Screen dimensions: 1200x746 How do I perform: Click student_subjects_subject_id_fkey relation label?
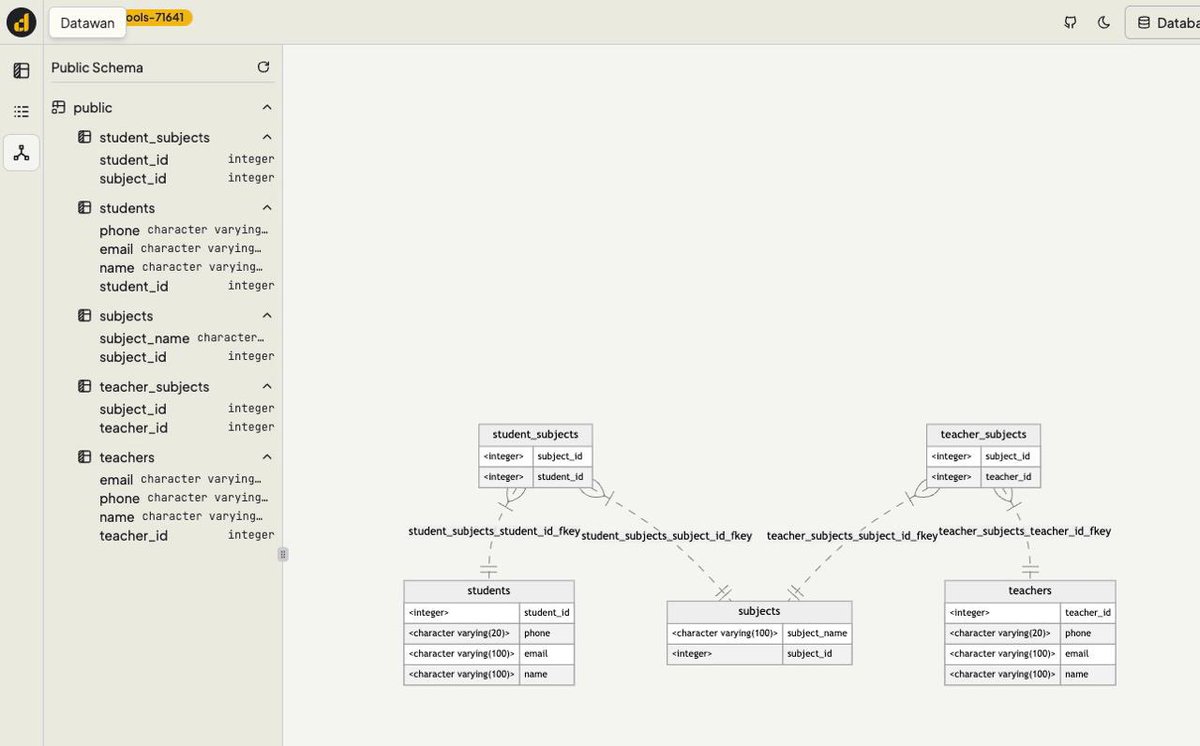point(667,536)
